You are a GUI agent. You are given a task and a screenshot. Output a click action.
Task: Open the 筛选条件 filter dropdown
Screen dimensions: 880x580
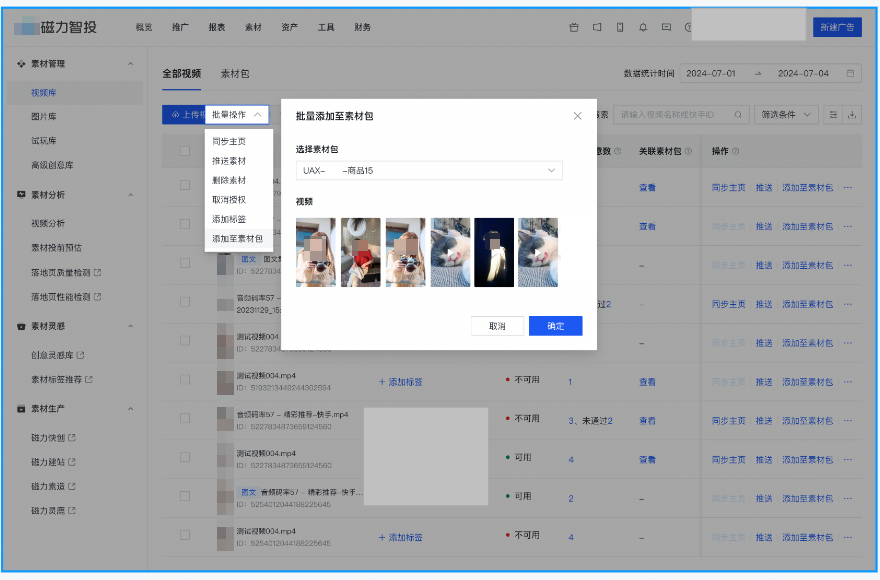[x=787, y=115]
